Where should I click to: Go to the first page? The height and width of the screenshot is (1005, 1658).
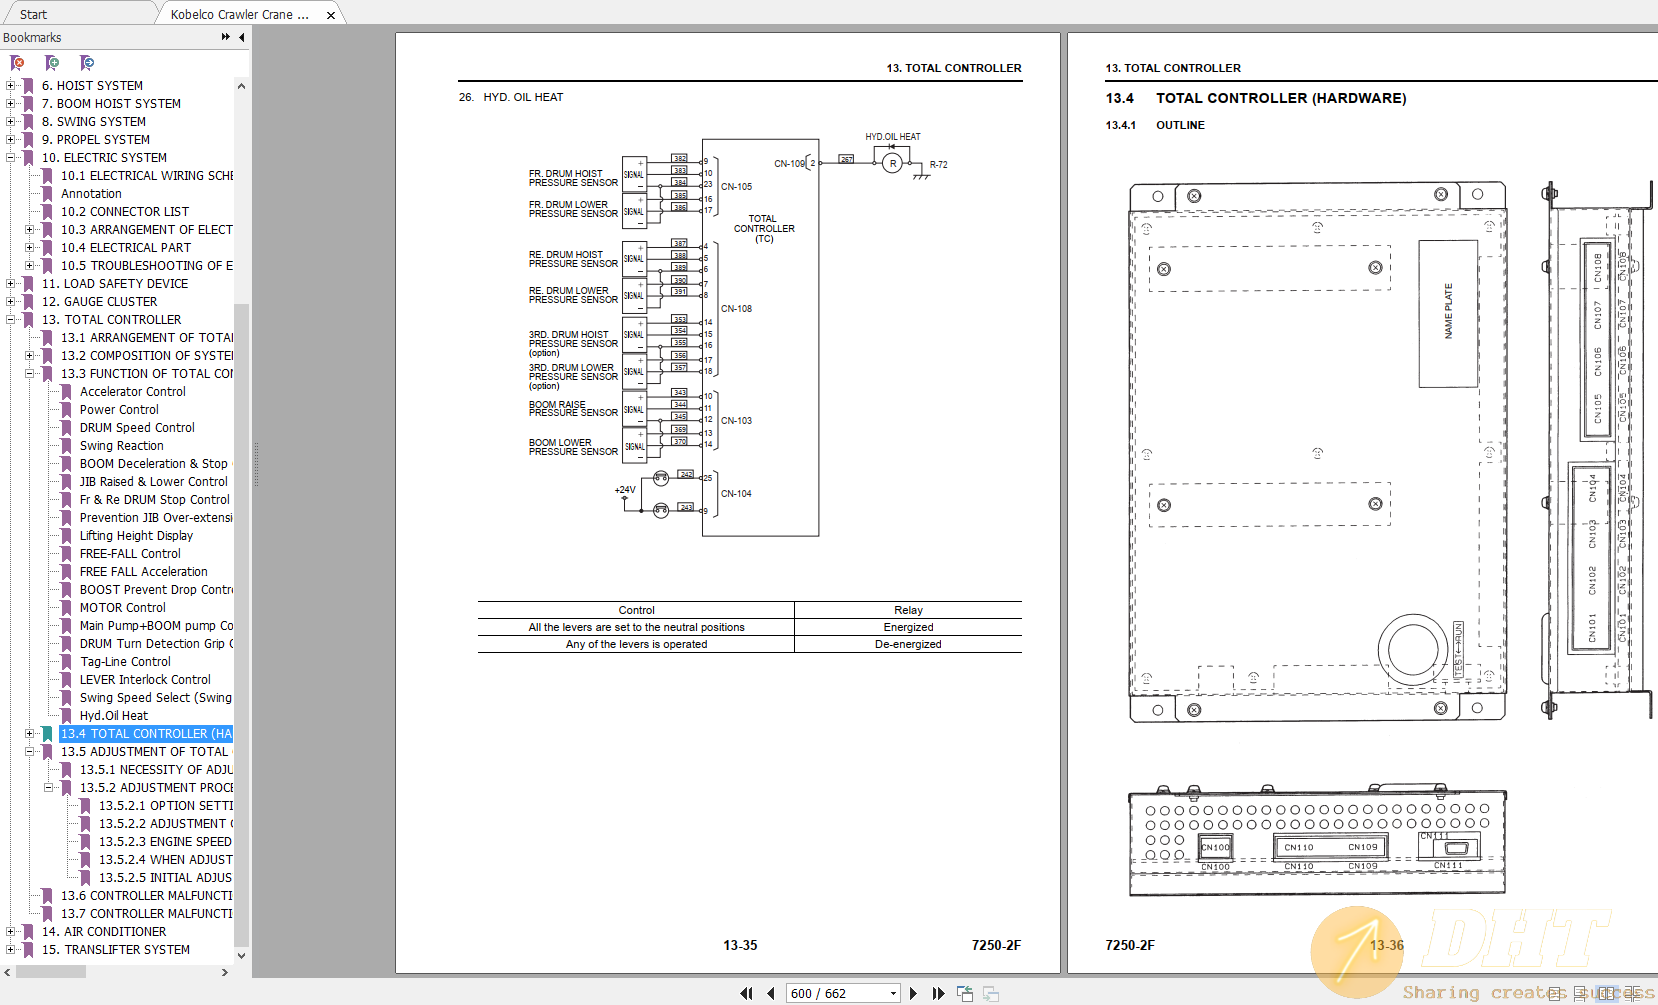tap(746, 993)
